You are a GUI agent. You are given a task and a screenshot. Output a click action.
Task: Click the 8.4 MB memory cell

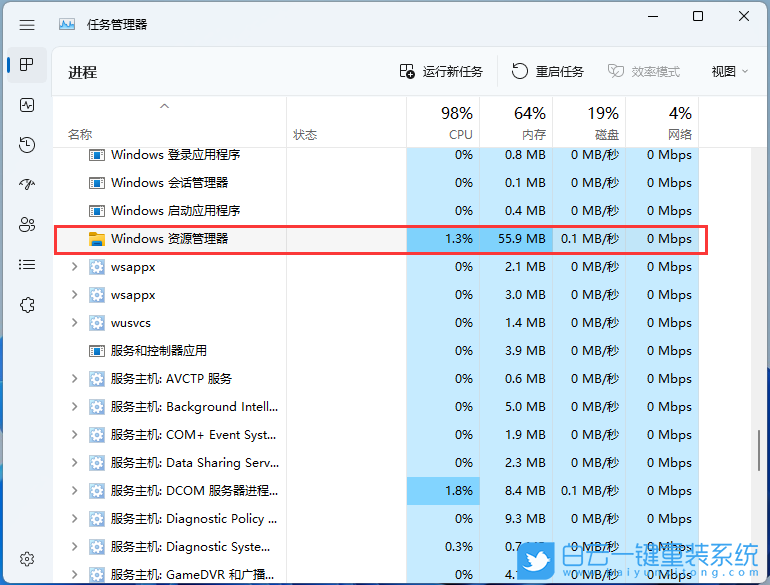click(516, 491)
